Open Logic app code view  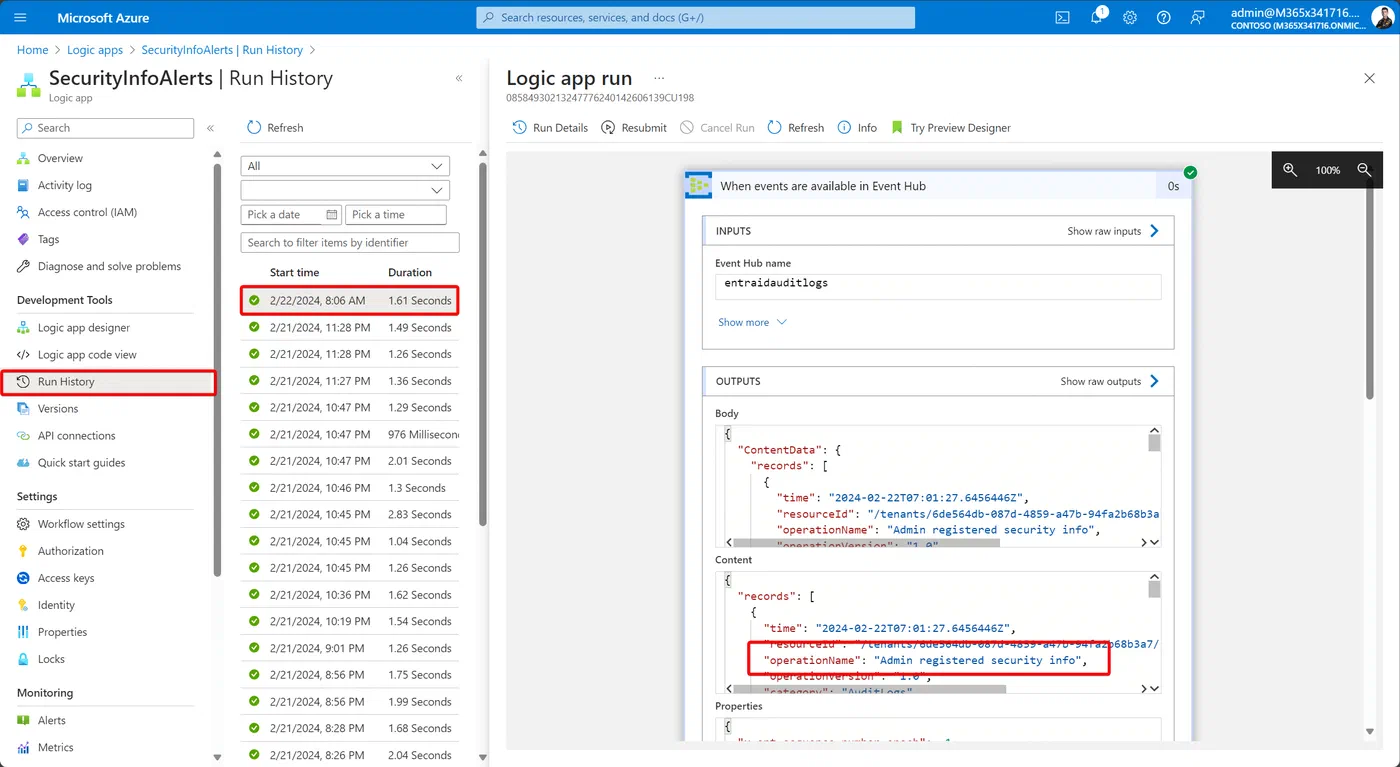point(87,355)
